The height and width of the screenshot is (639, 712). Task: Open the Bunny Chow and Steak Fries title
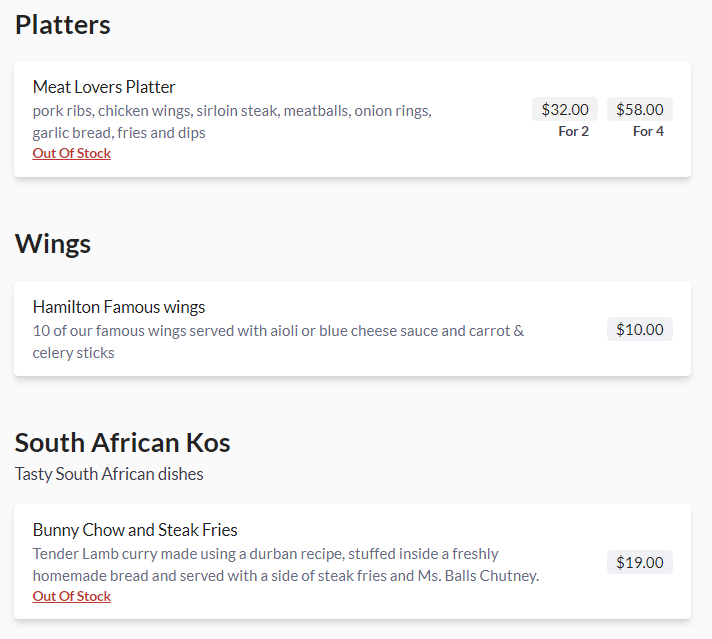(135, 530)
